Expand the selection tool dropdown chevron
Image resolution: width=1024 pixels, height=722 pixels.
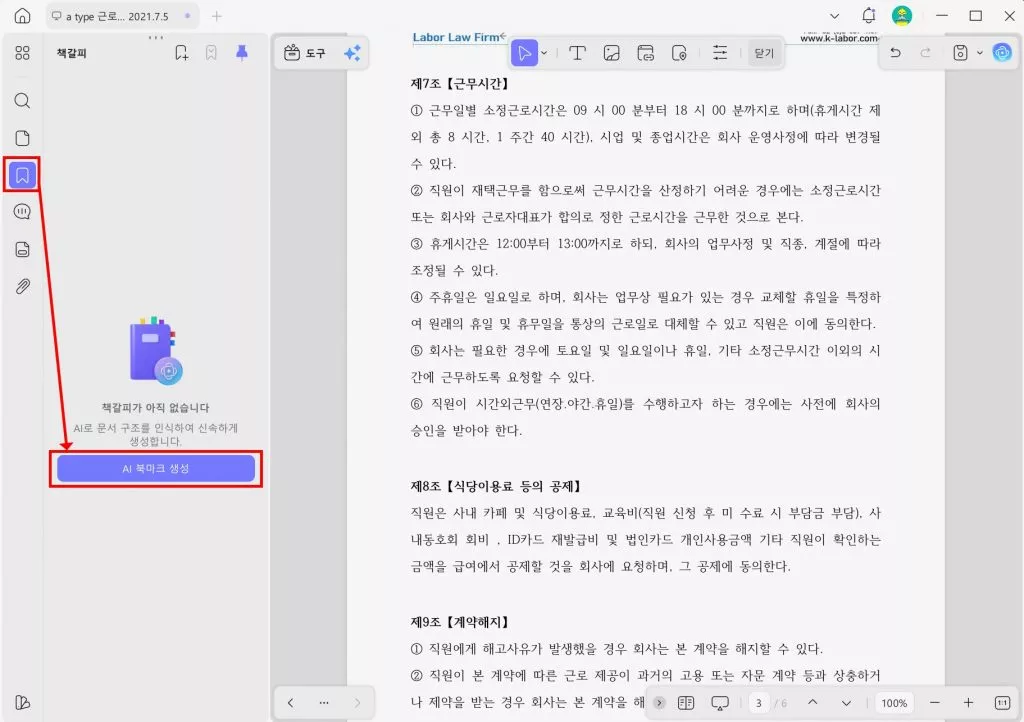click(543, 52)
